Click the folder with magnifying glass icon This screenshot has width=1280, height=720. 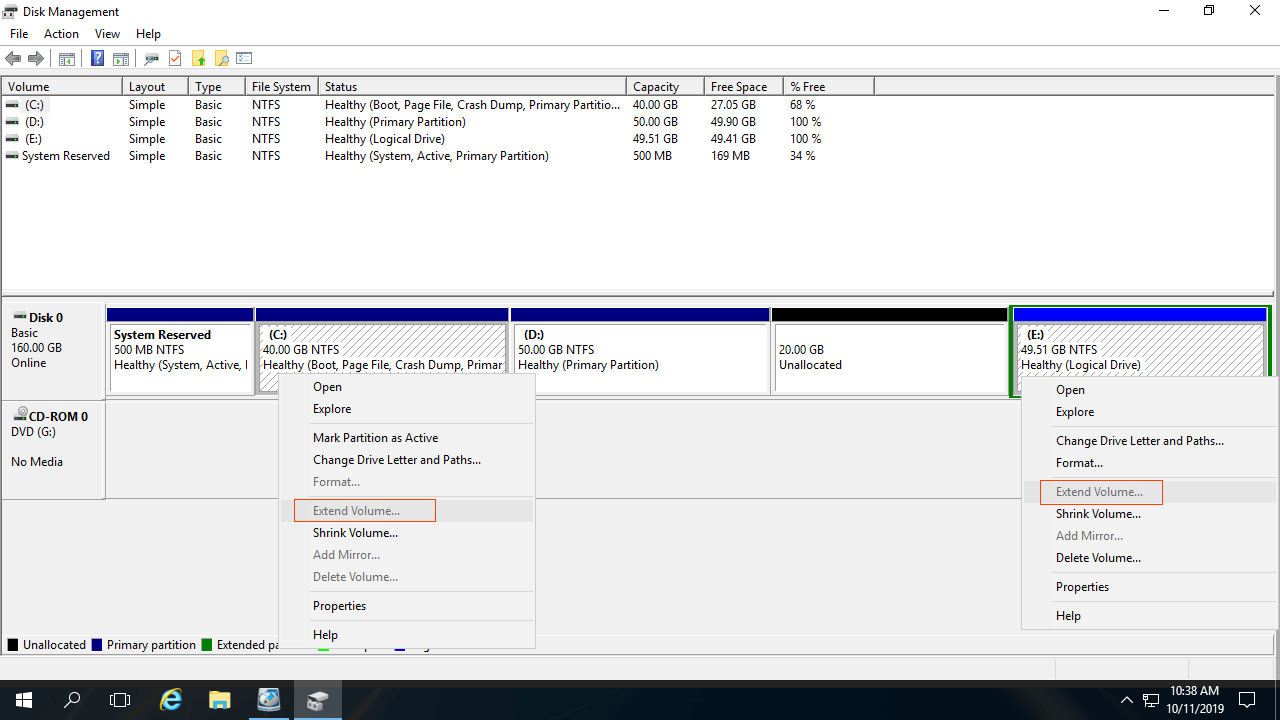[221, 59]
